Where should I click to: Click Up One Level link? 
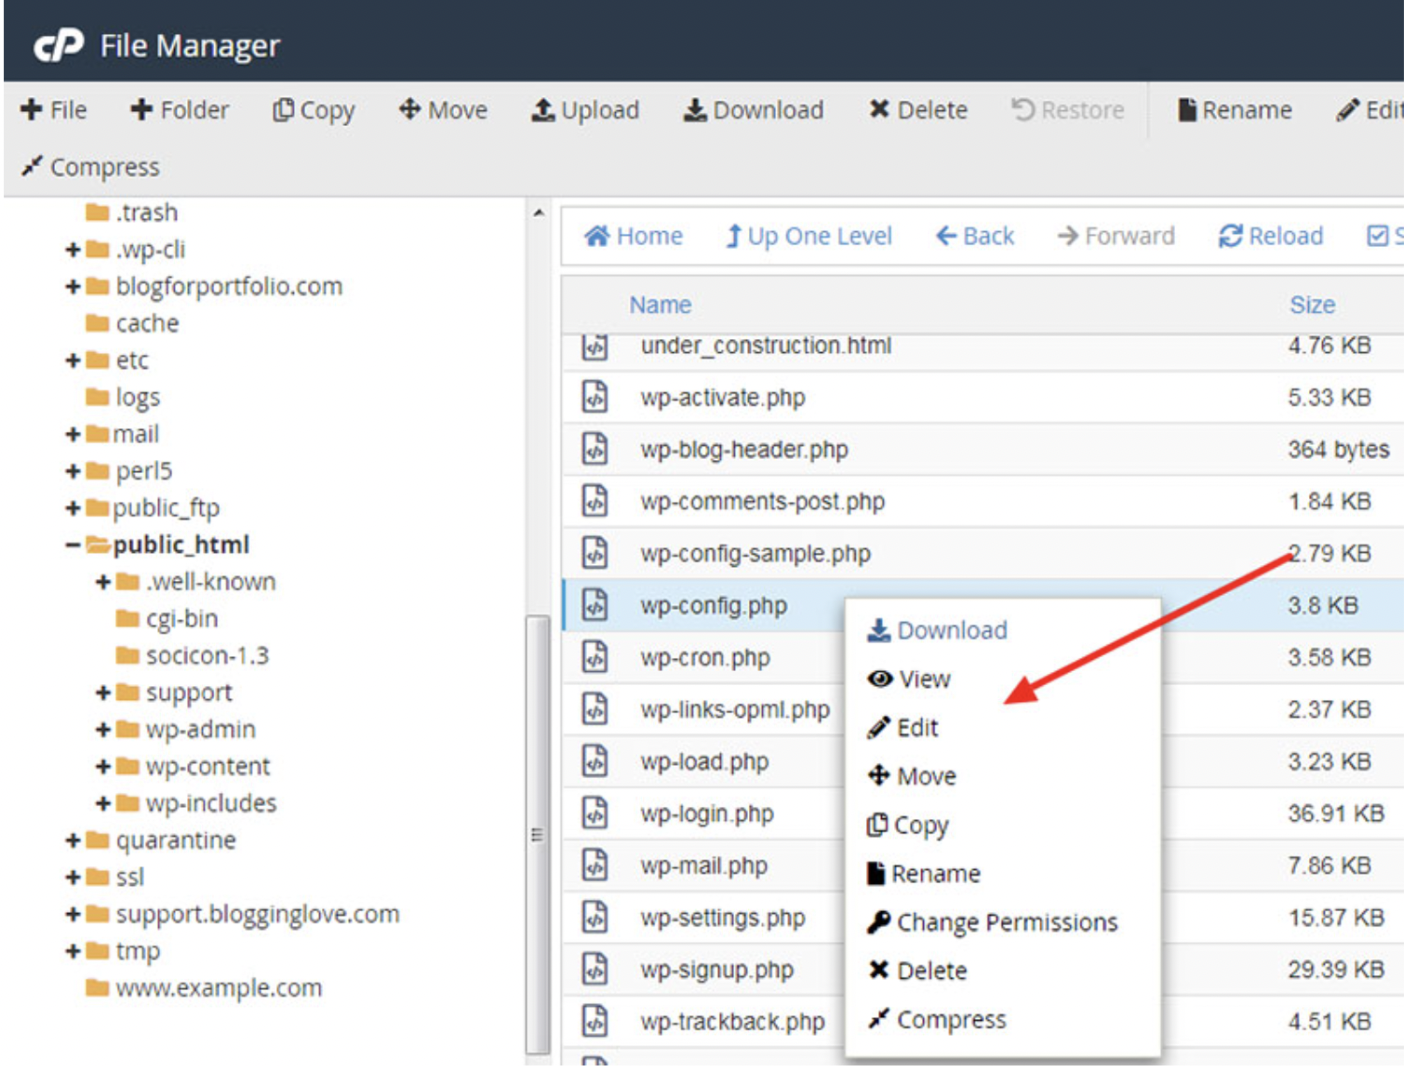[808, 236]
